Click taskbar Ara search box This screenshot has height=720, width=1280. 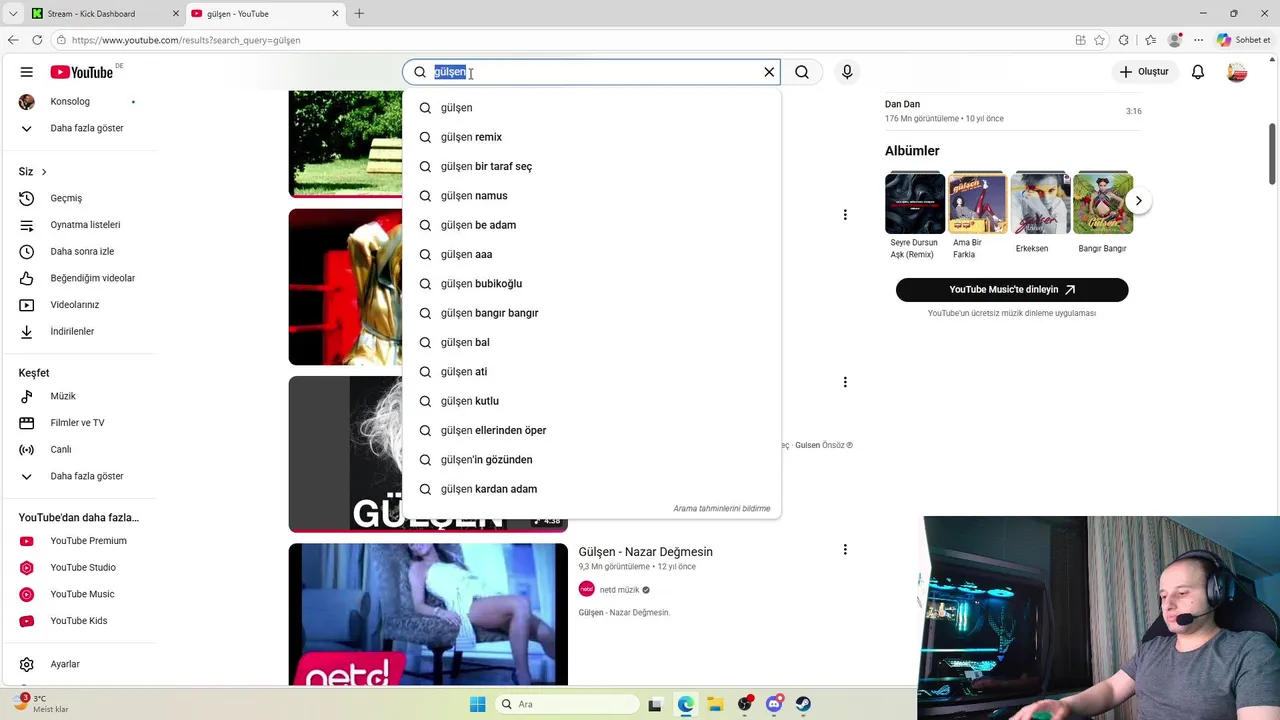(567, 704)
